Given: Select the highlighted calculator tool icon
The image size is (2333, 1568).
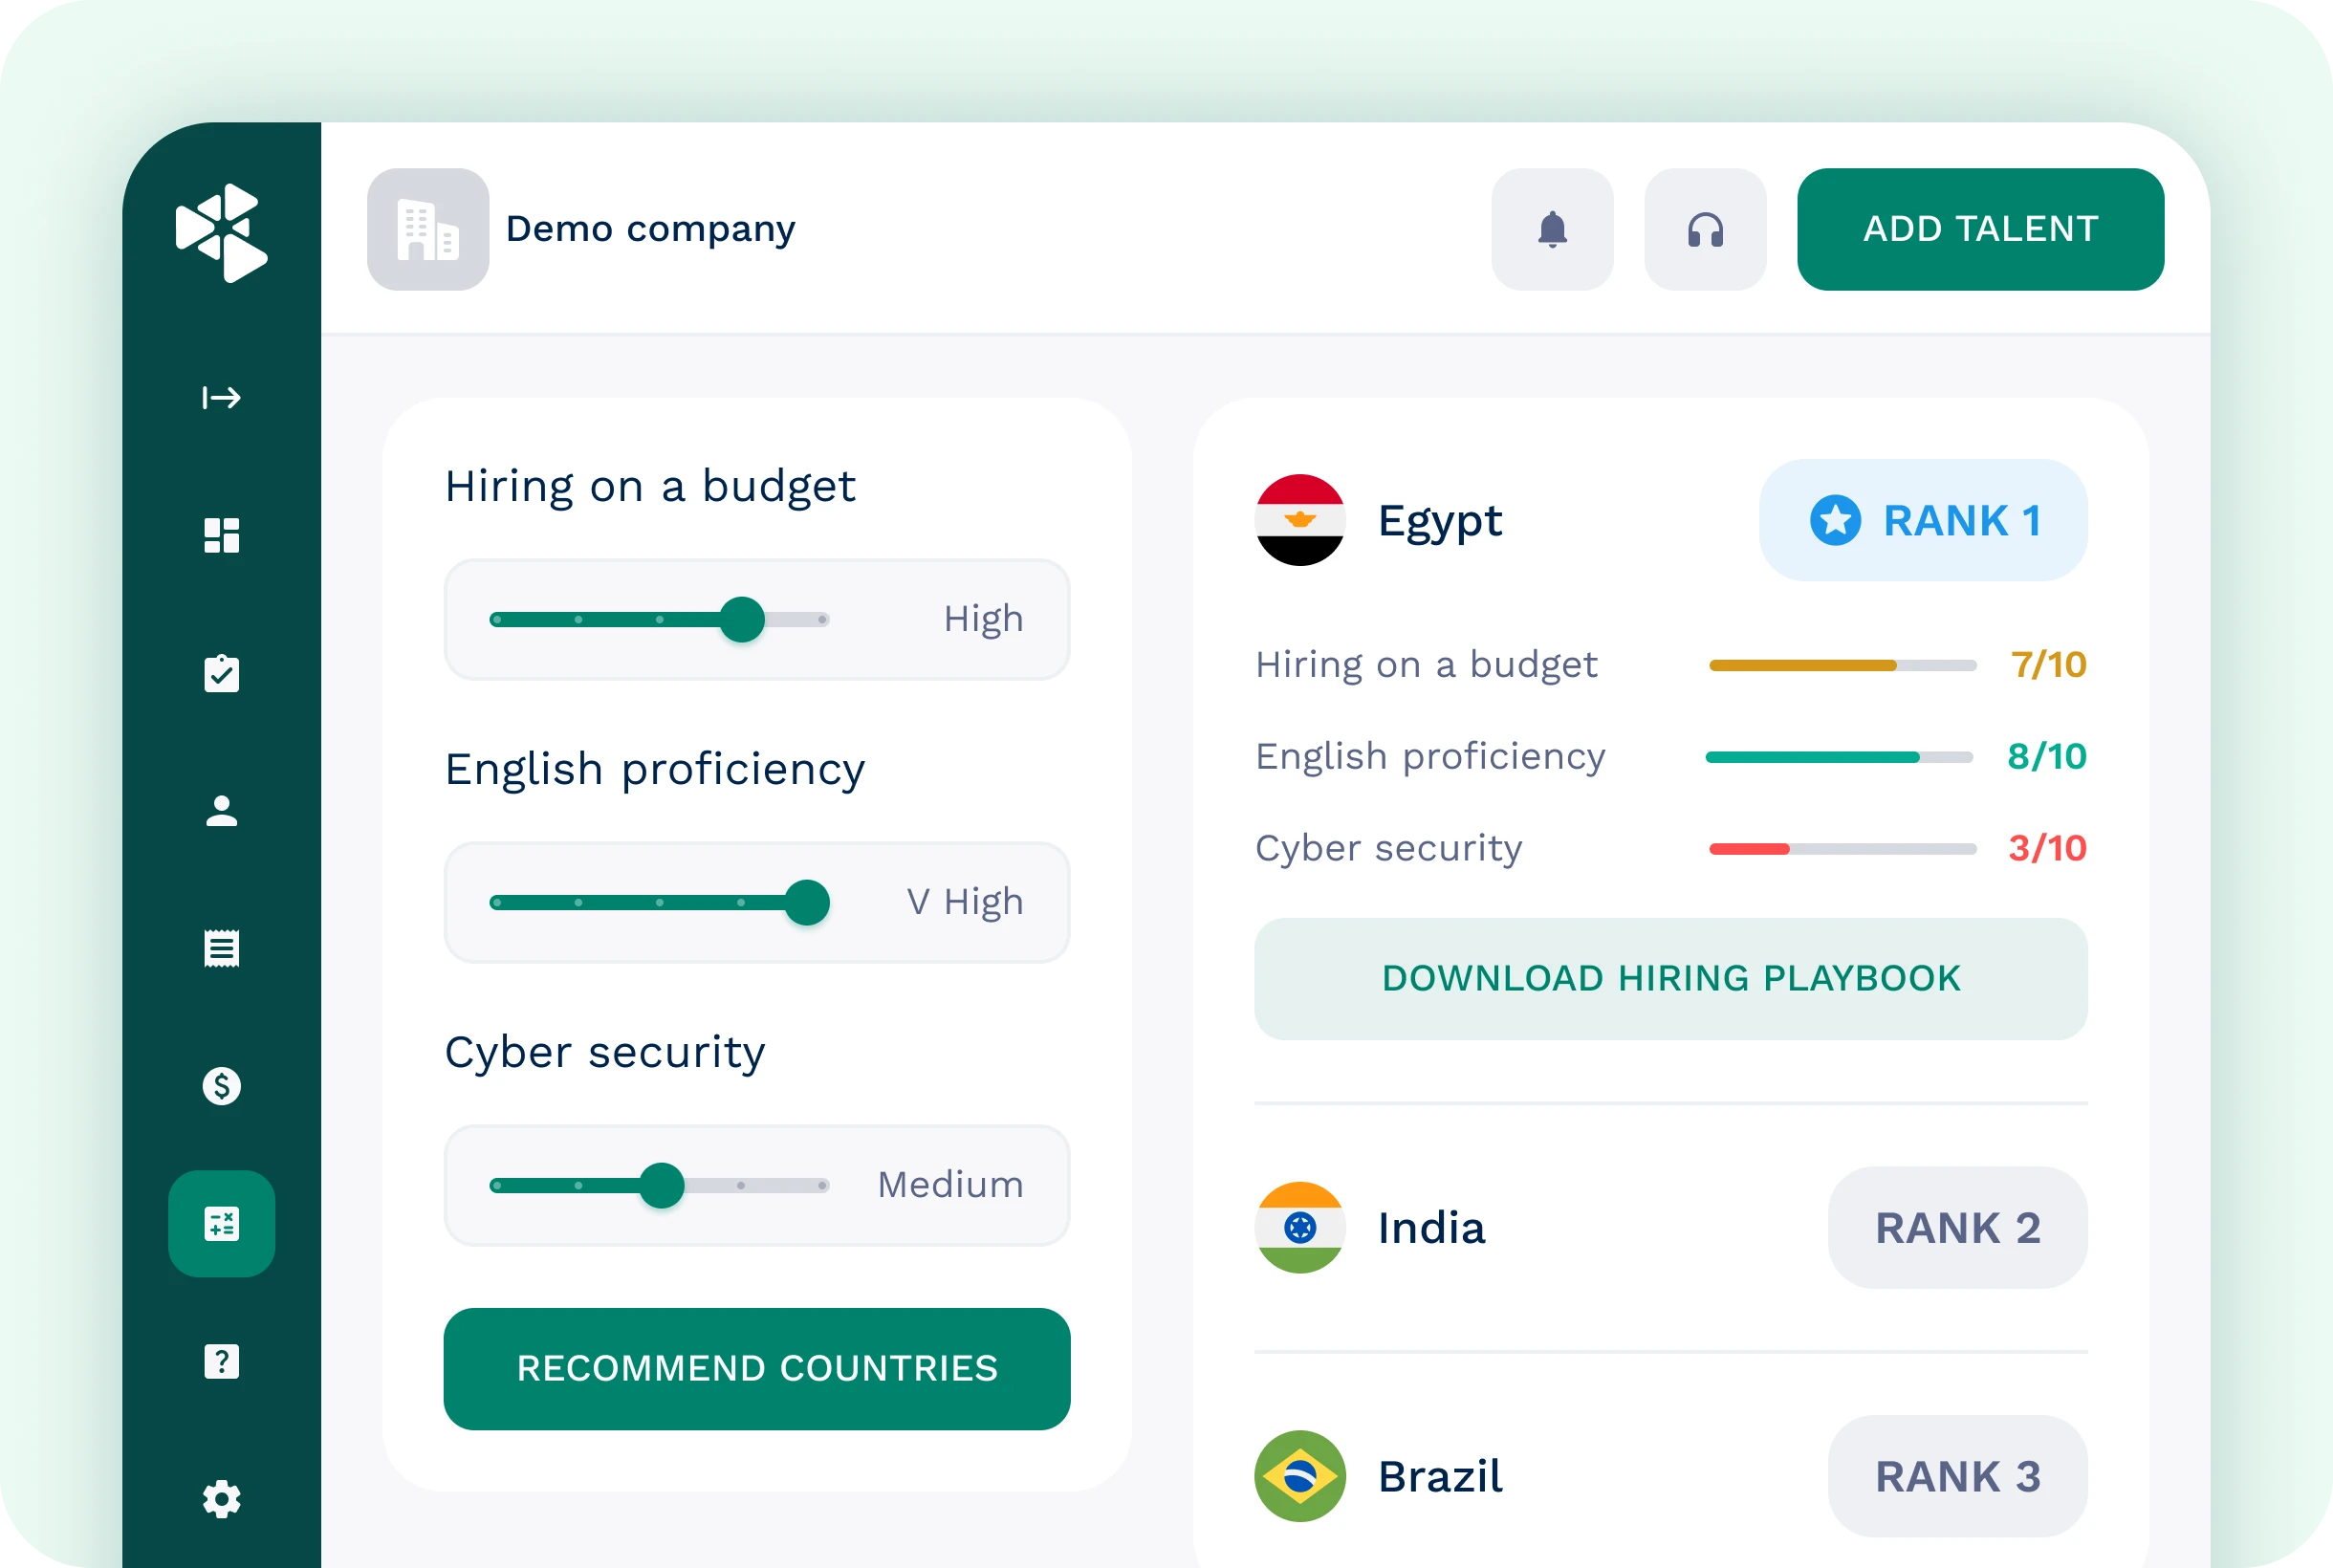Looking at the screenshot, I should tap(222, 1224).
